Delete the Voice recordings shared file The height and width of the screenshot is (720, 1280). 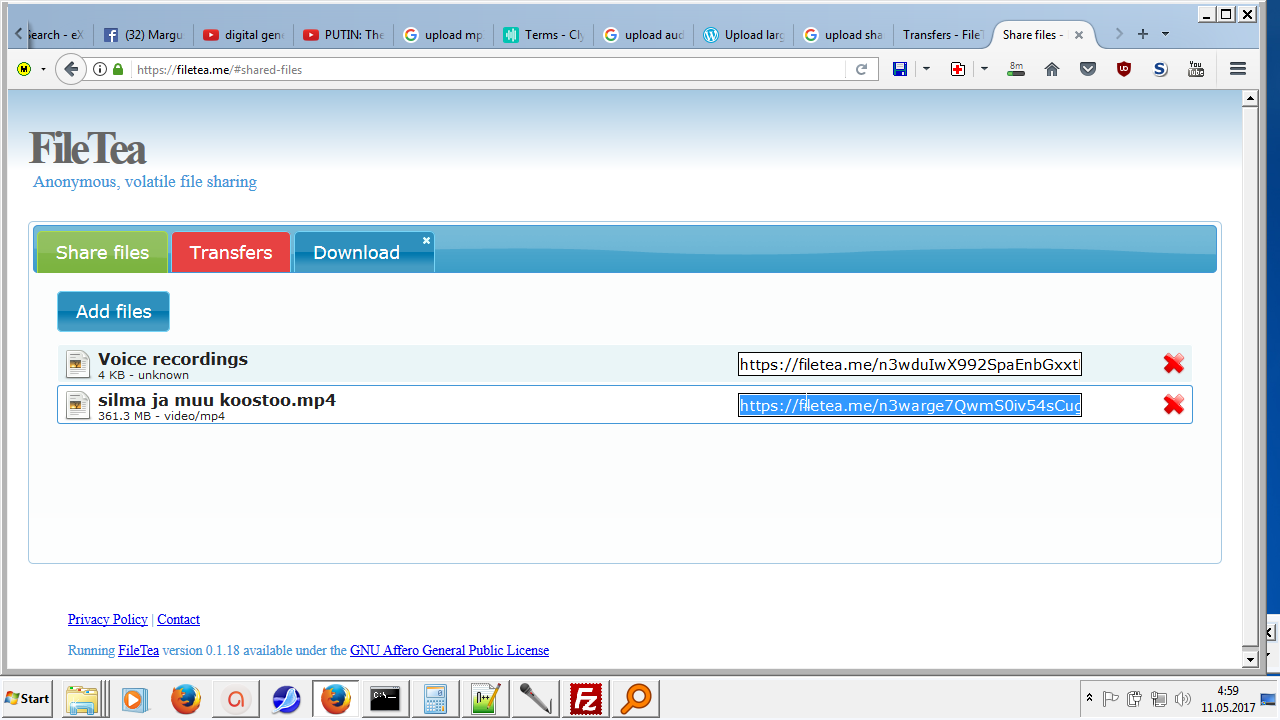pos(1174,364)
